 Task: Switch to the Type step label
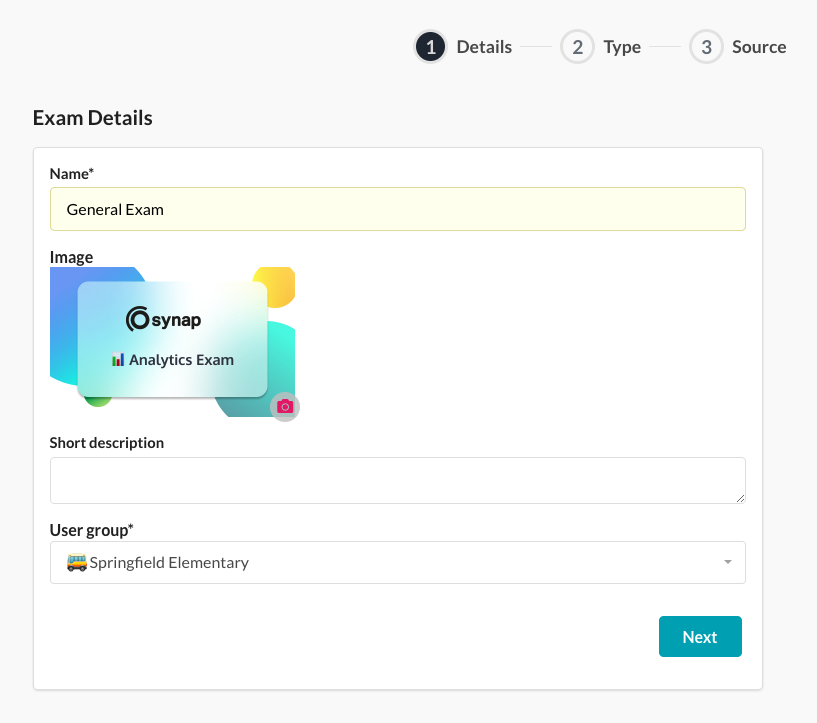click(622, 47)
